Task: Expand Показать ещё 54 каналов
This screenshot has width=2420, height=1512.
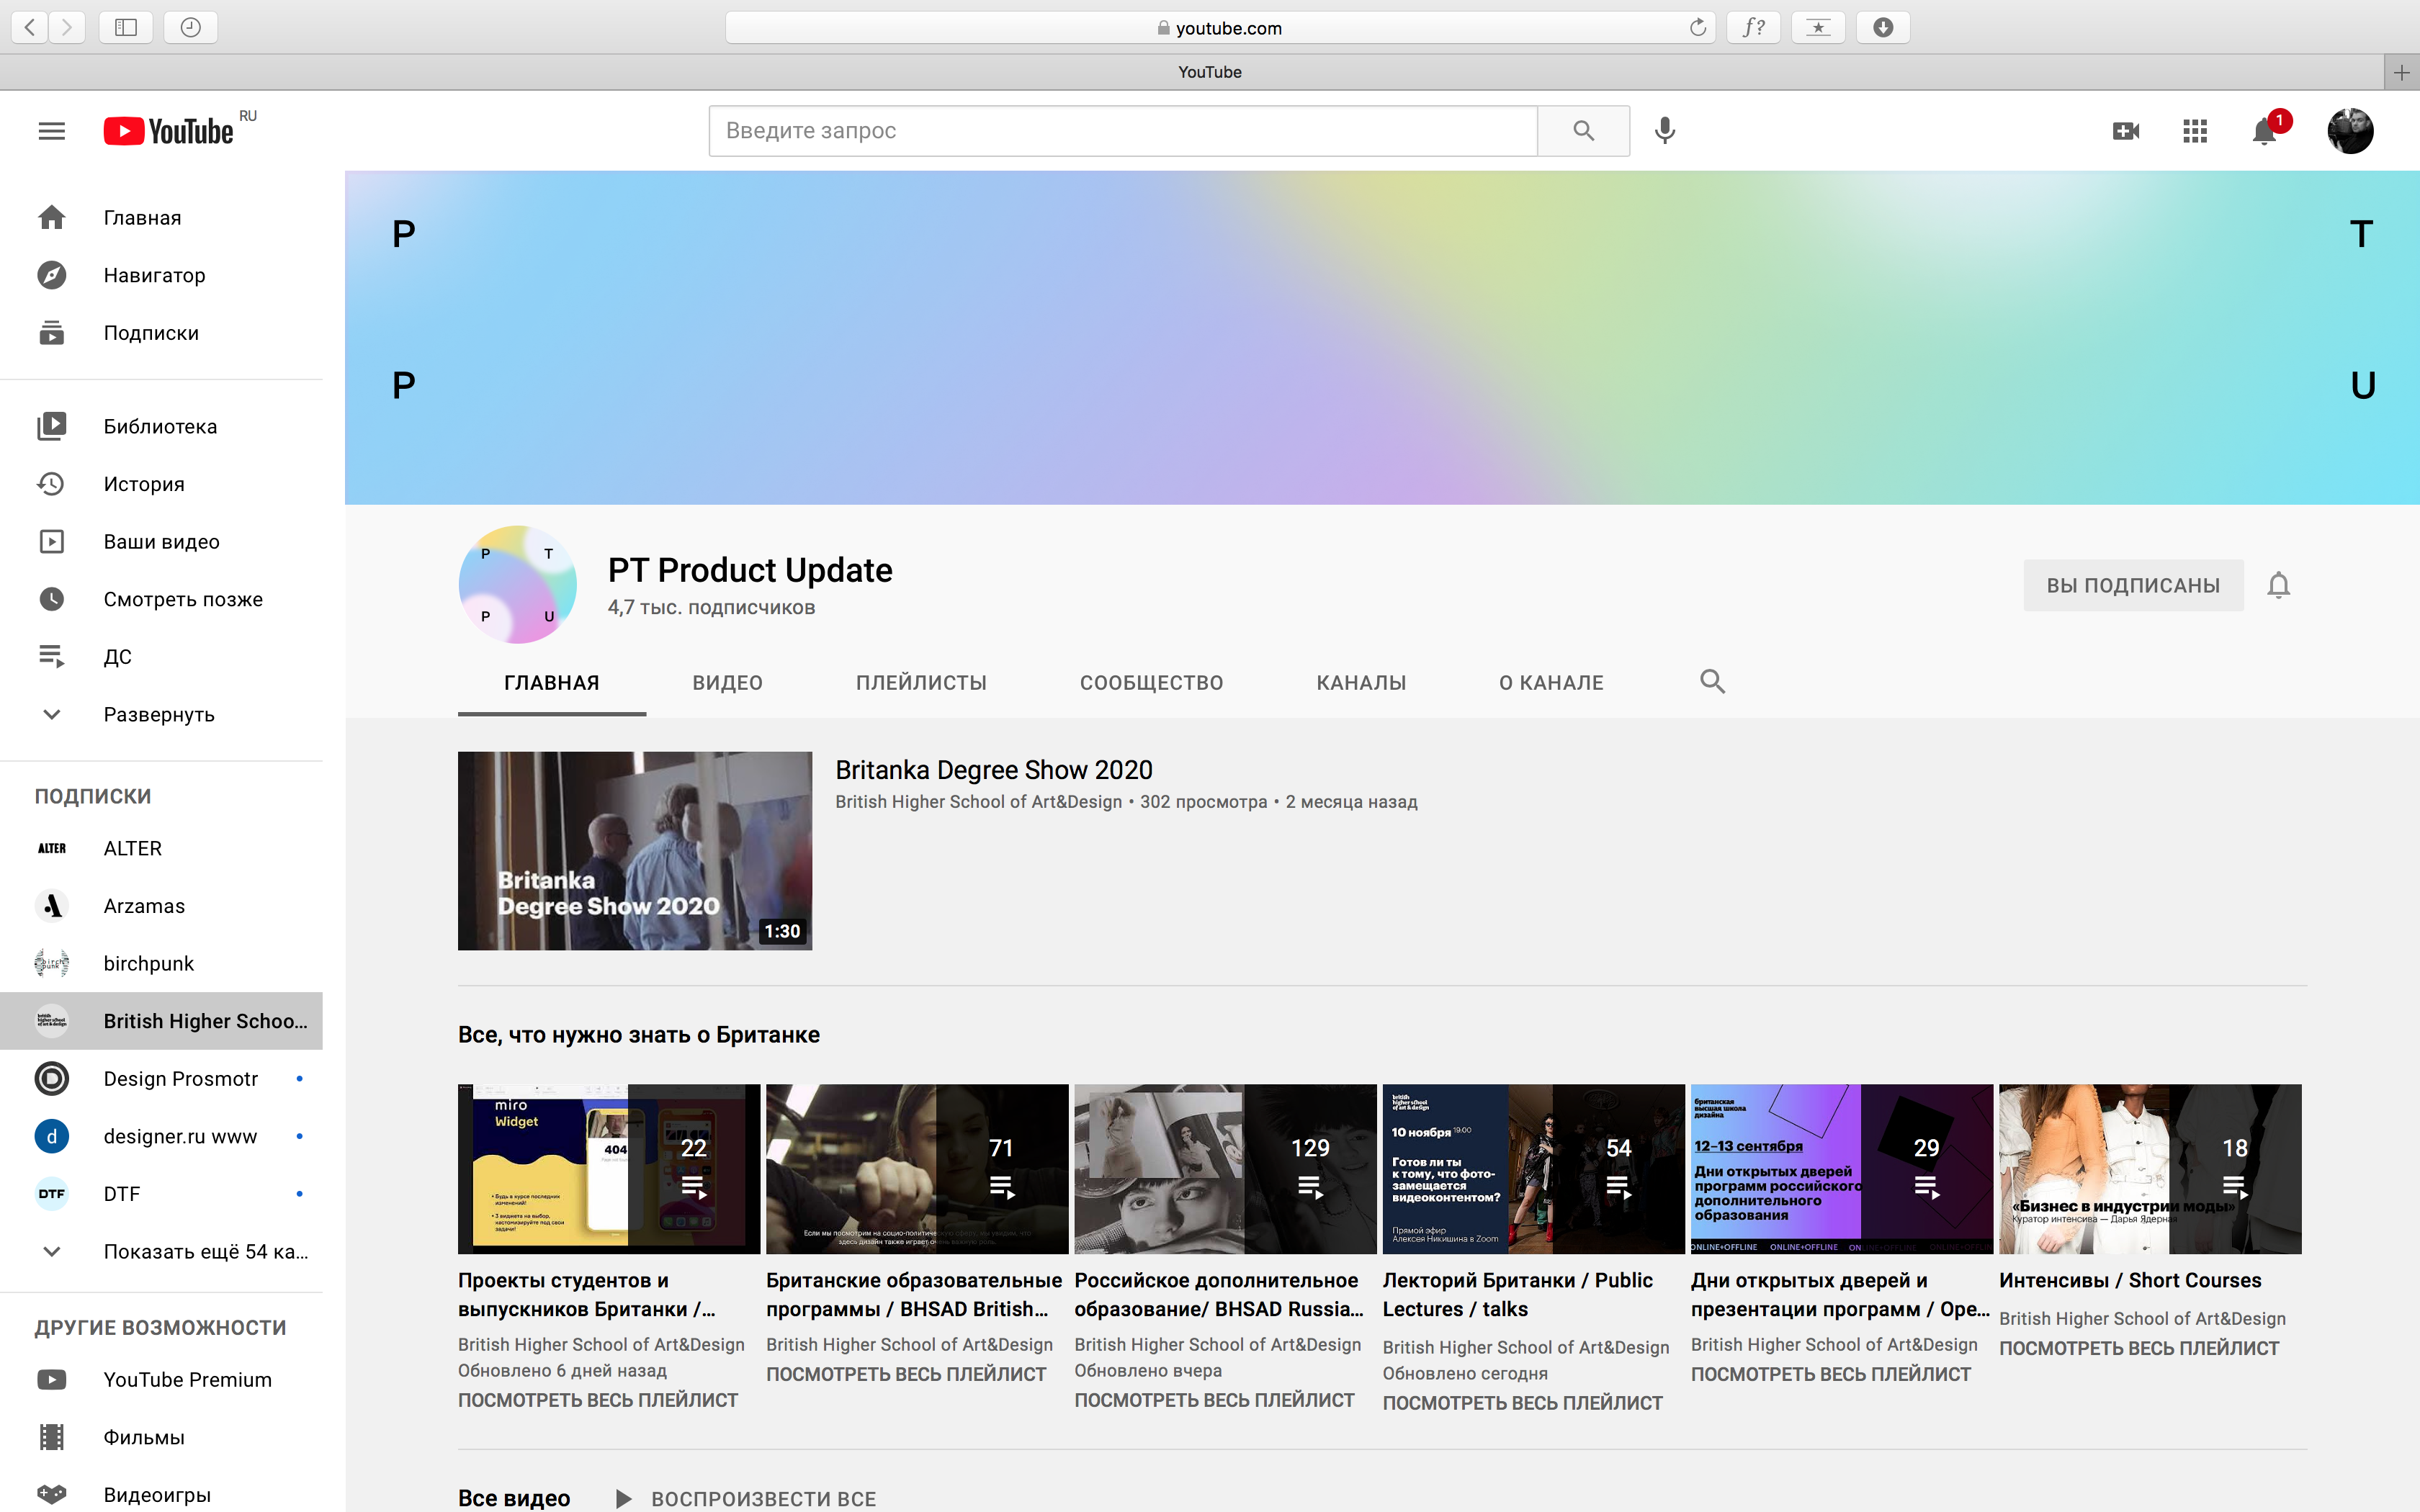Action: (205, 1251)
